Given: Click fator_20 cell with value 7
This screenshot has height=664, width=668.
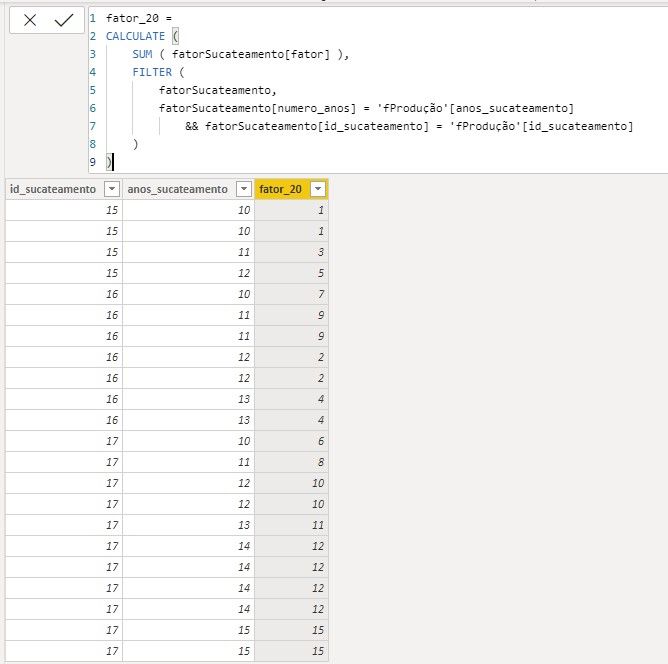Looking at the screenshot, I should [x=291, y=294].
